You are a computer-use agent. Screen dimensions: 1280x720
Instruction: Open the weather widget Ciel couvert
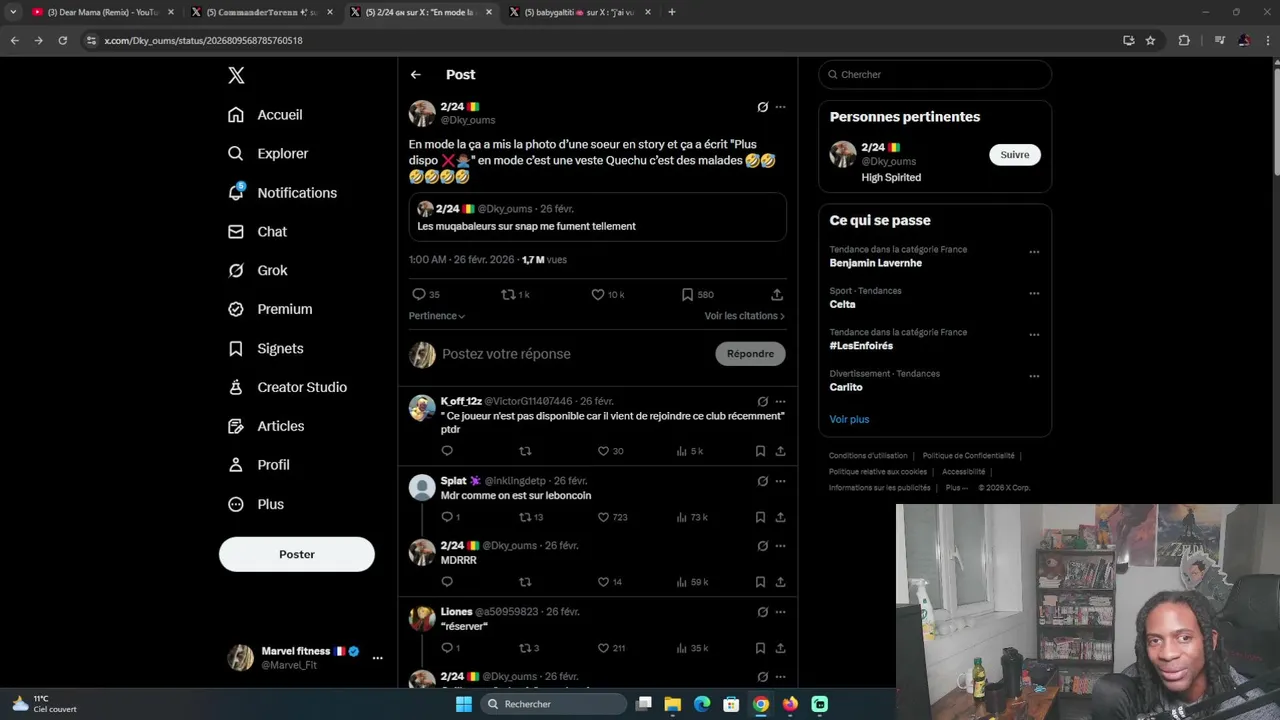(x=43, y=704)
